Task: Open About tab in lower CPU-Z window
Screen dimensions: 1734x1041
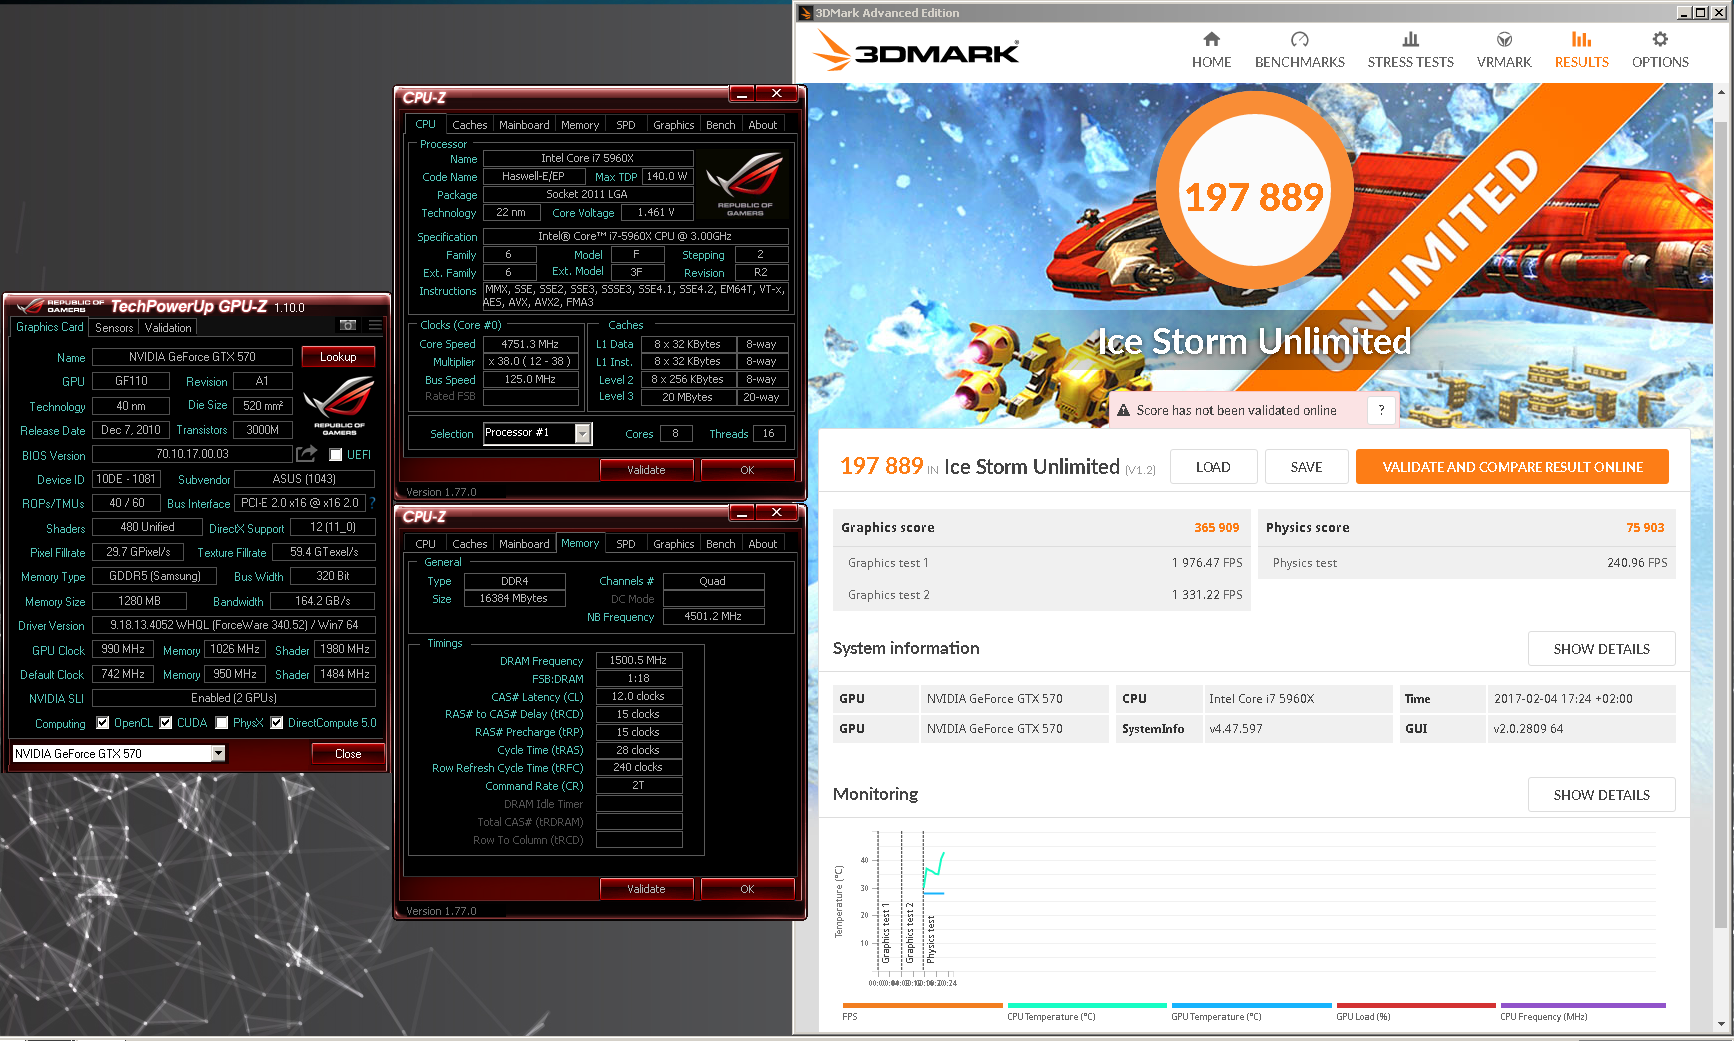Action: click(x=762, y=544)
